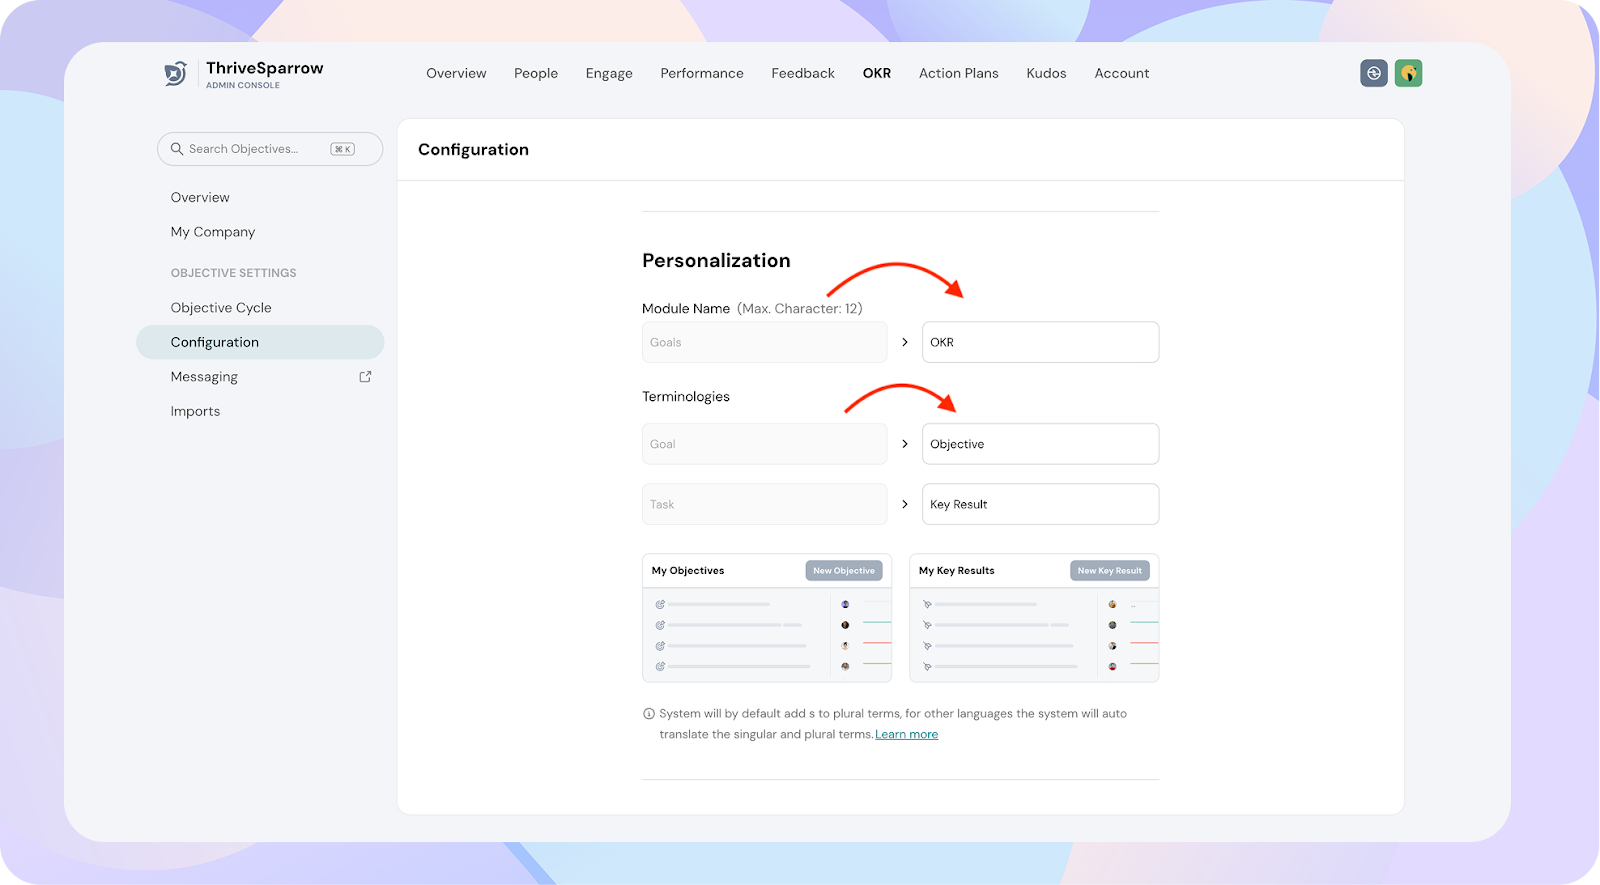Open Action Plans in top navigation
The image size is (1600, 885).
click(x=959, y=73)
